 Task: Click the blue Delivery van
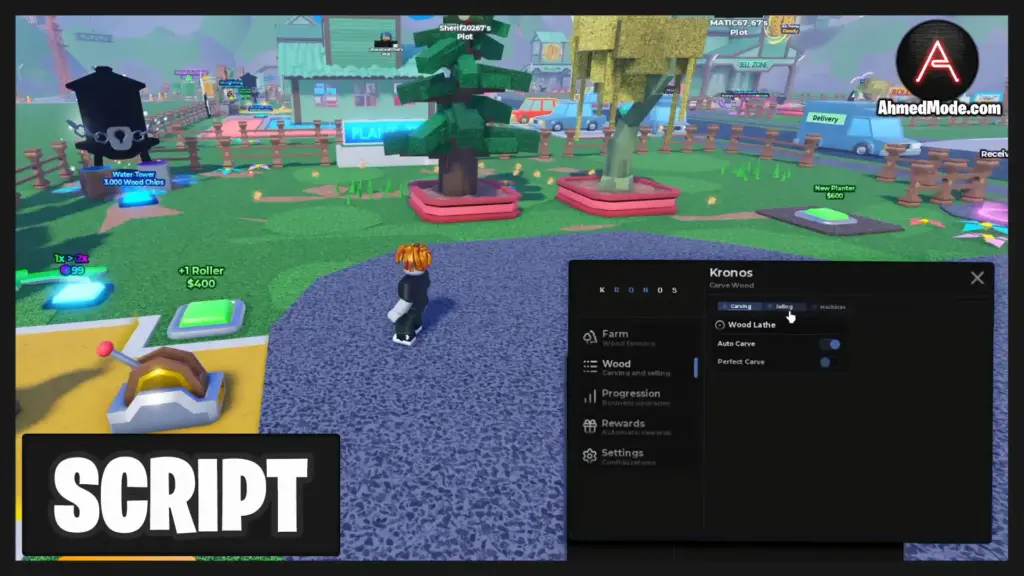pos(859,126)
